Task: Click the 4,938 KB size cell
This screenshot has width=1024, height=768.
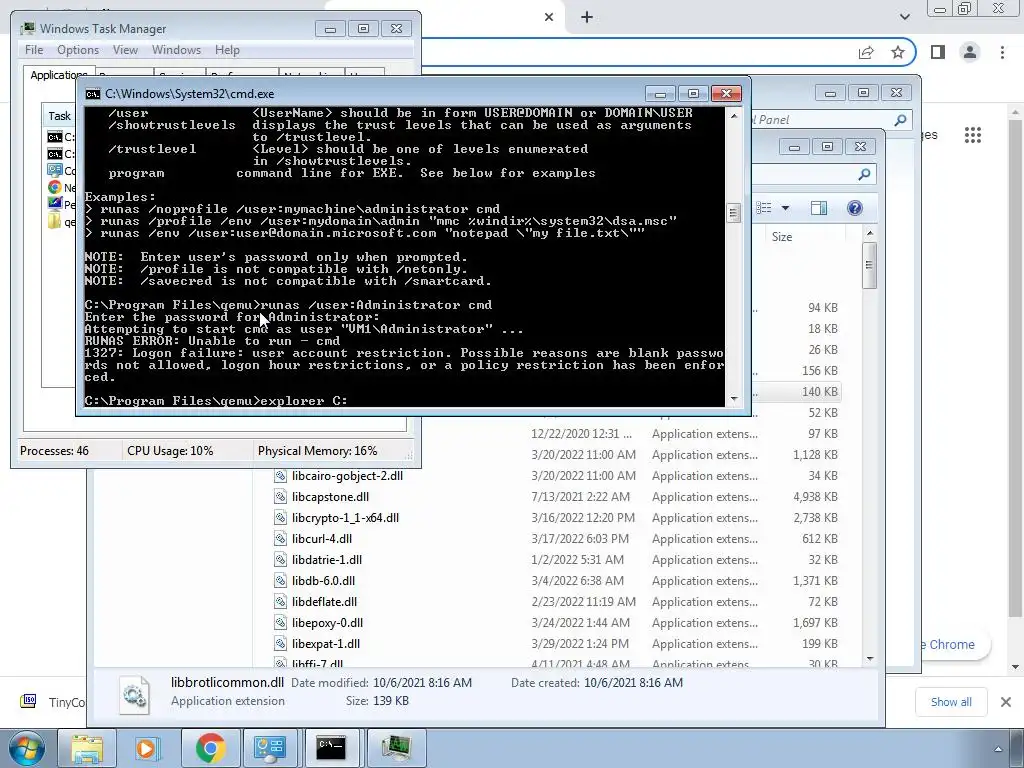Action: [x=815, y=497]
